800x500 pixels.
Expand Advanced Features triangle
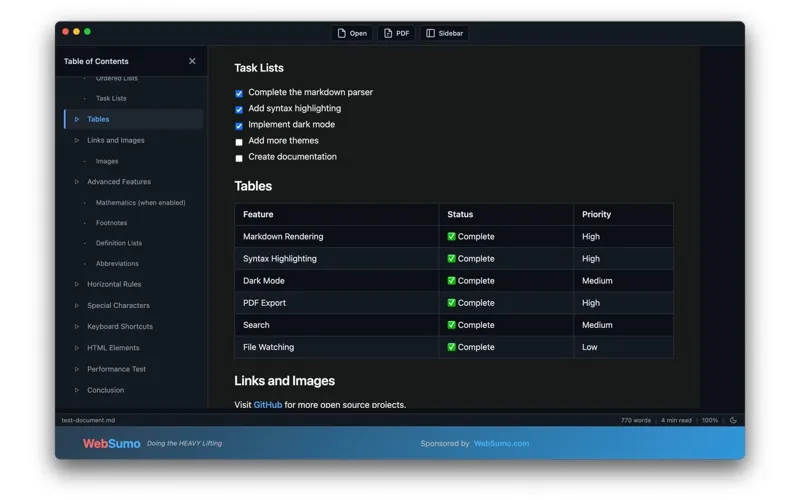point(77,182)
